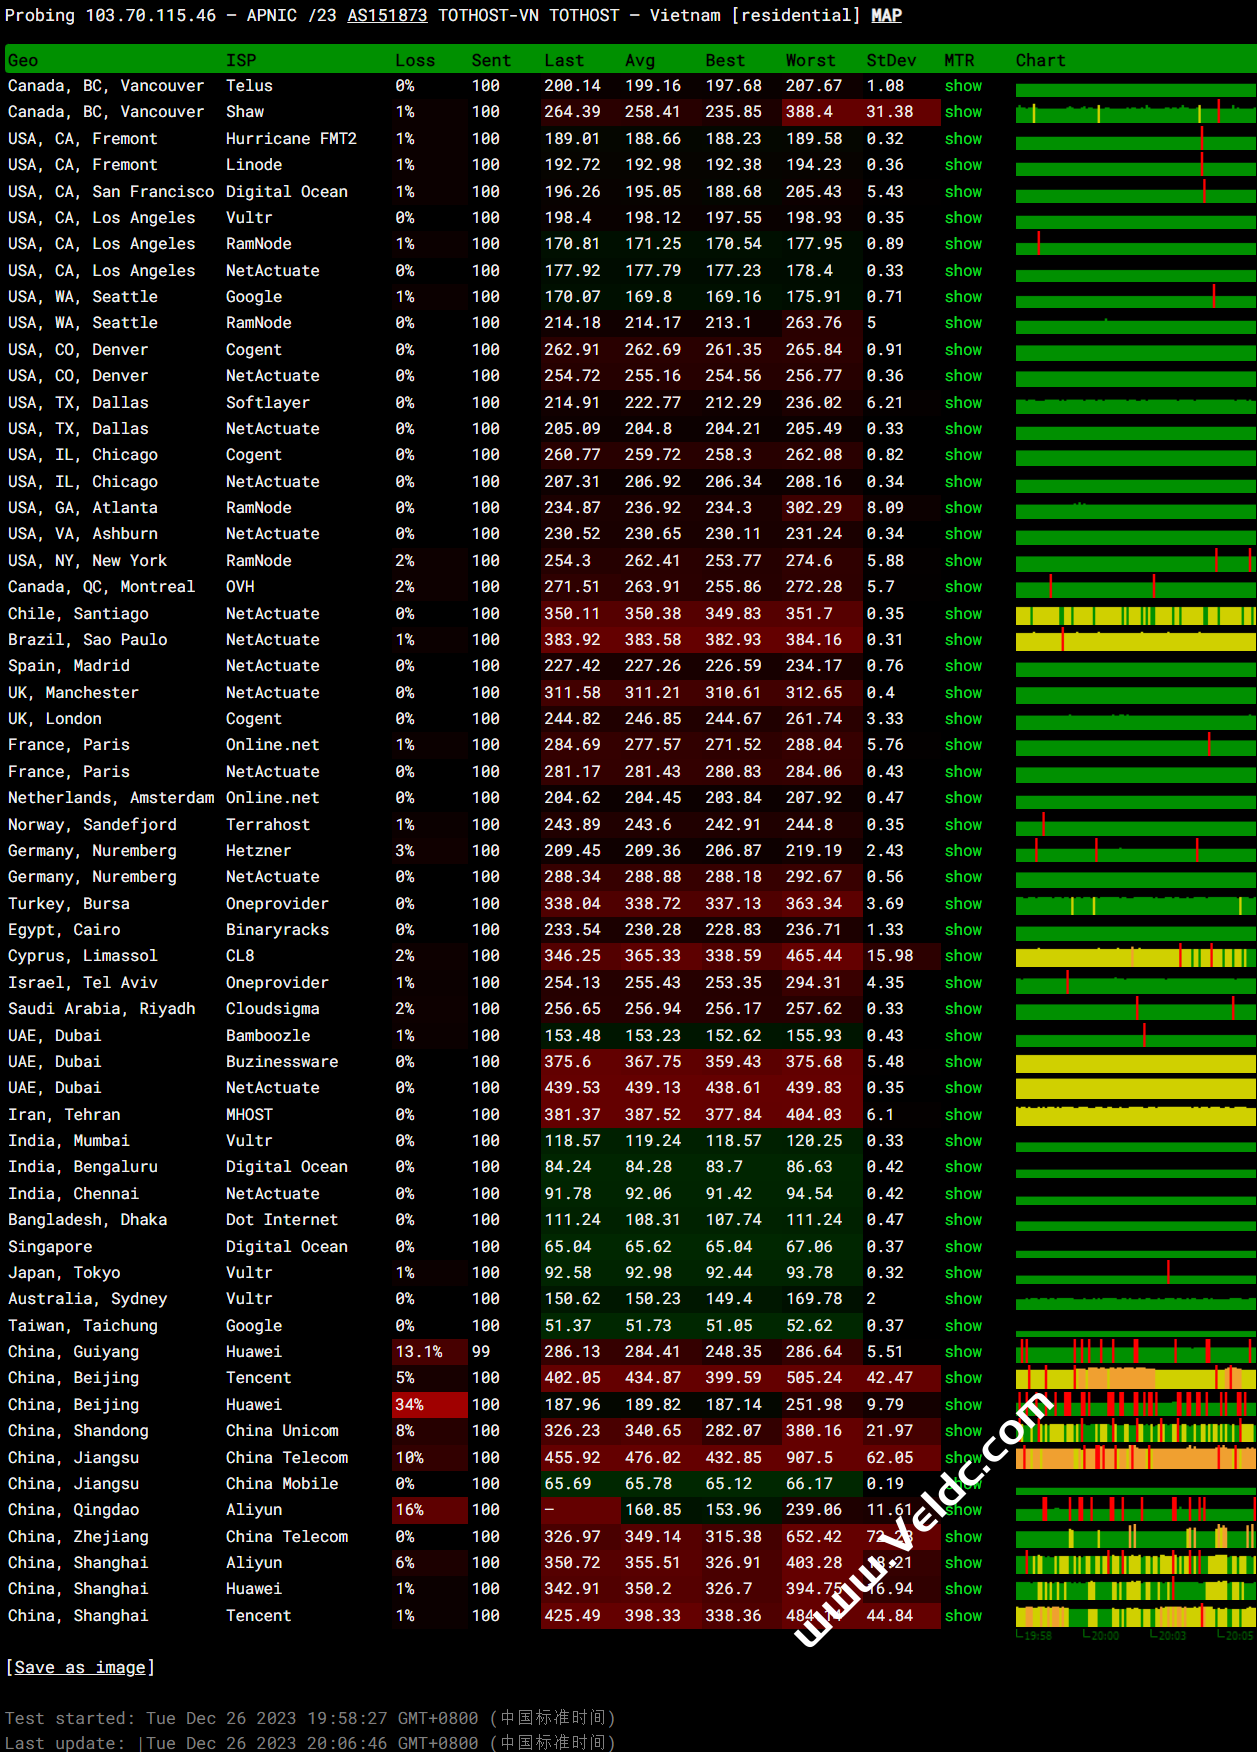
Task: Show MTR for Dubai Bamboozle row
Action: click(963, 1036)
